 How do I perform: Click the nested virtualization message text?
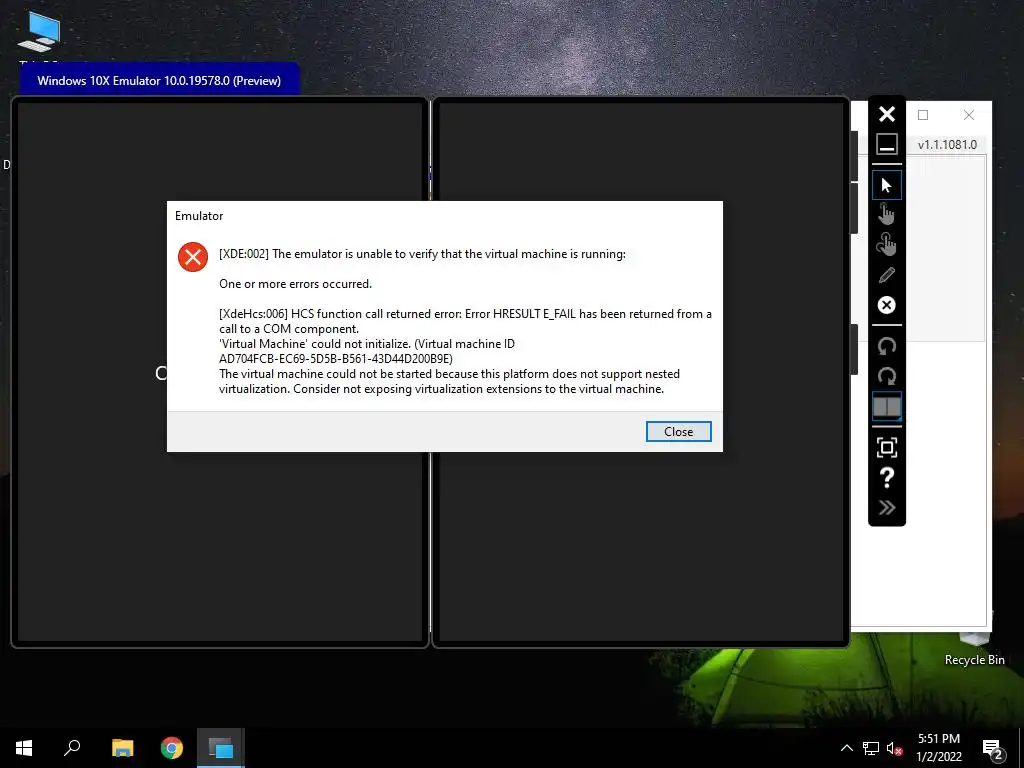pyautogui.click(x=449, y=381)
